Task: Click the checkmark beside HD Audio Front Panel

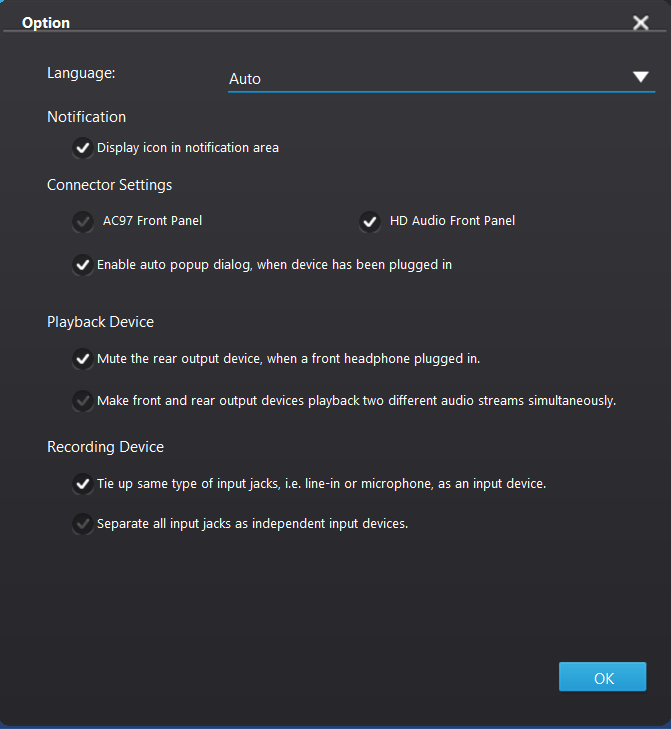Action: tap(371, 221)
